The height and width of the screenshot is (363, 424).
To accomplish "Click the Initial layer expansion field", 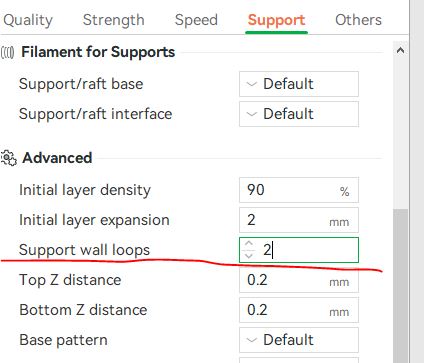I will [299, 220].
